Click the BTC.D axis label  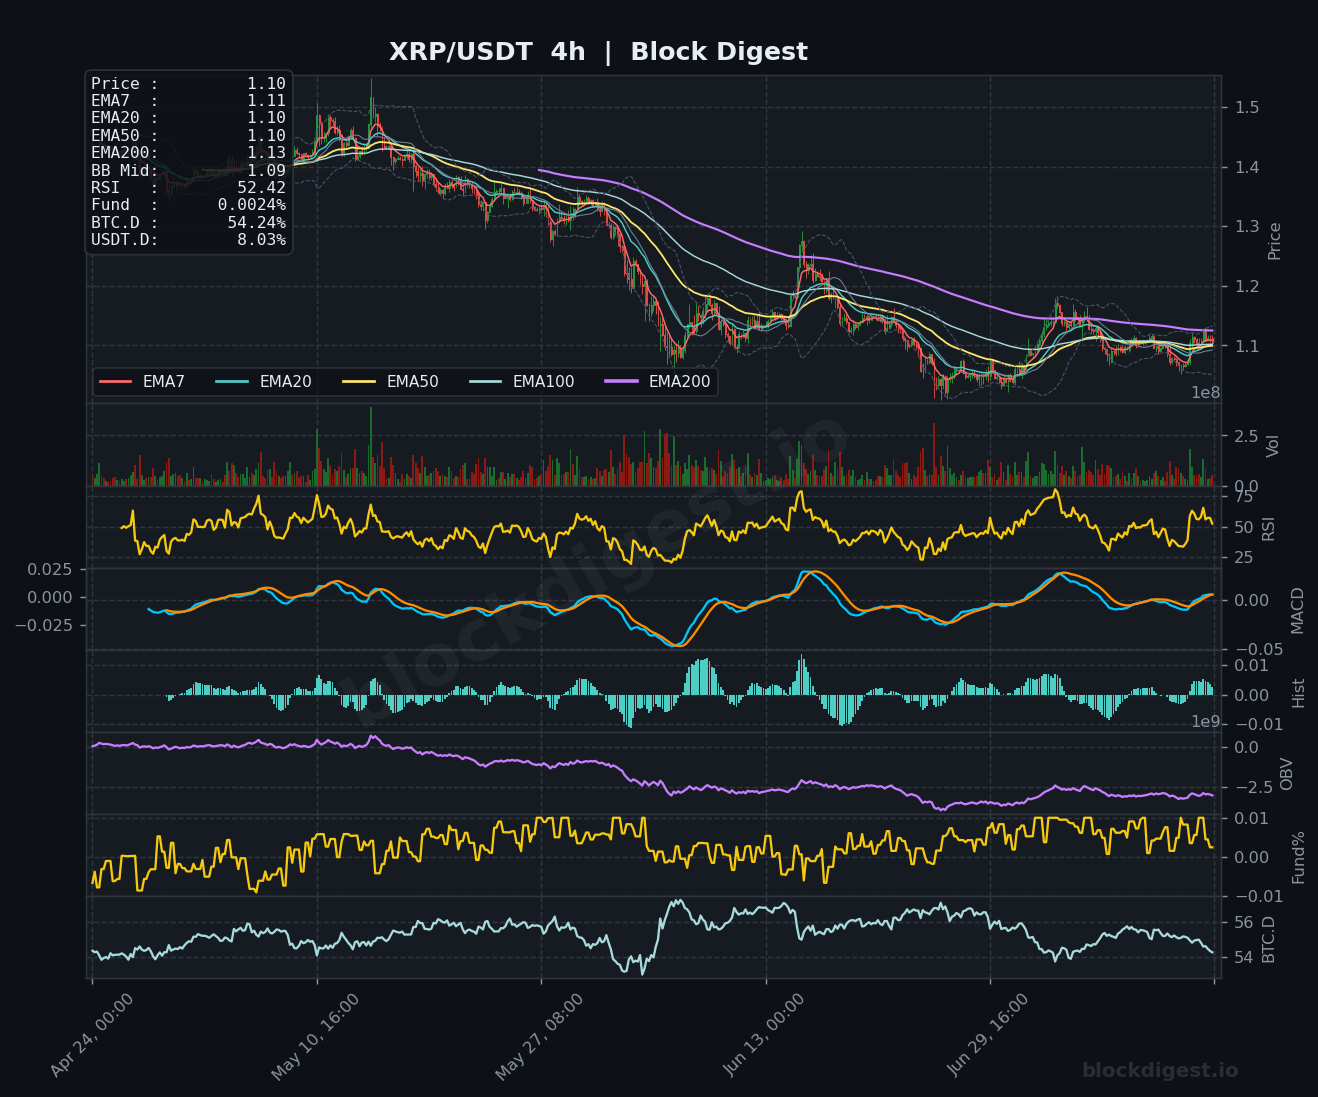[1269, 939]
